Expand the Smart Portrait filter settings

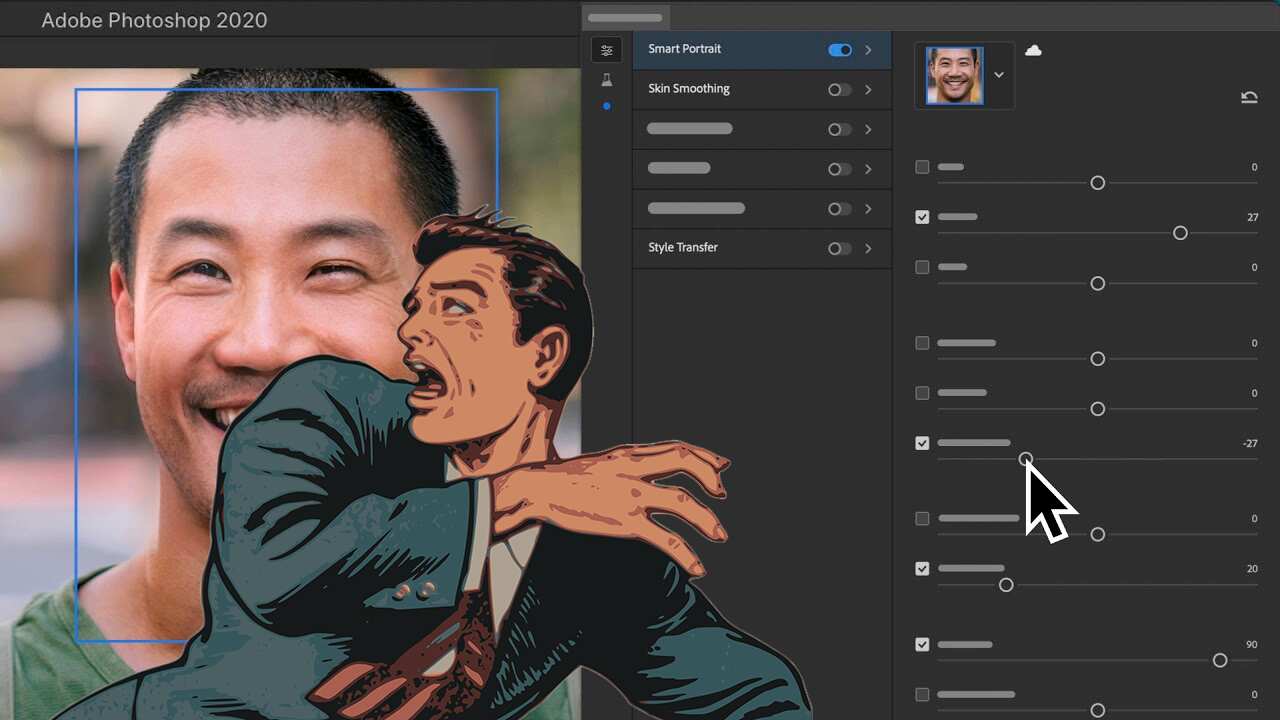[x=867, y=49]
